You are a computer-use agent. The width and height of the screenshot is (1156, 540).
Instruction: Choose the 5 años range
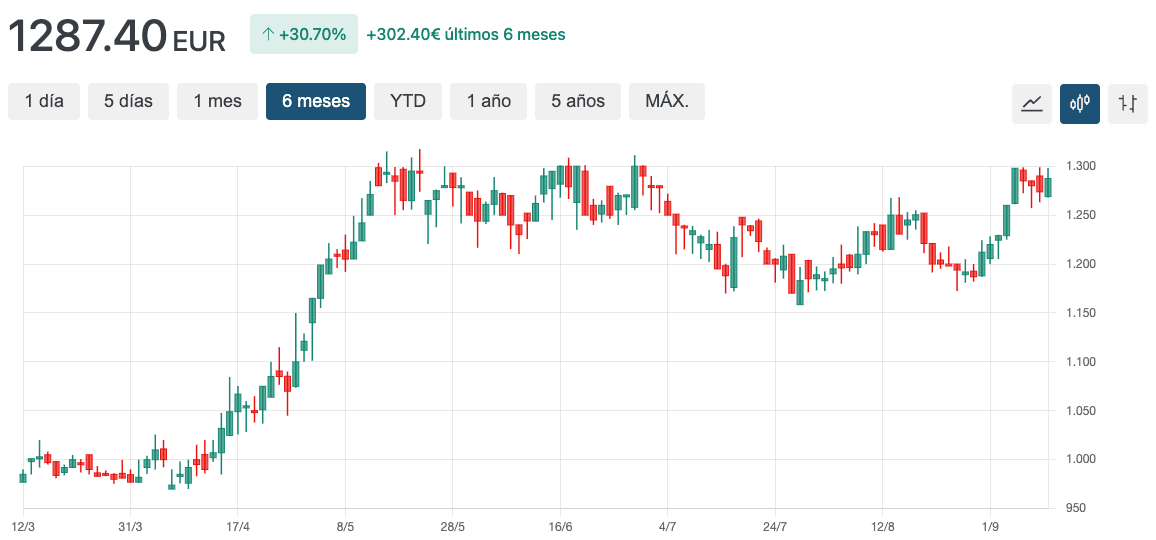point(578,101)
